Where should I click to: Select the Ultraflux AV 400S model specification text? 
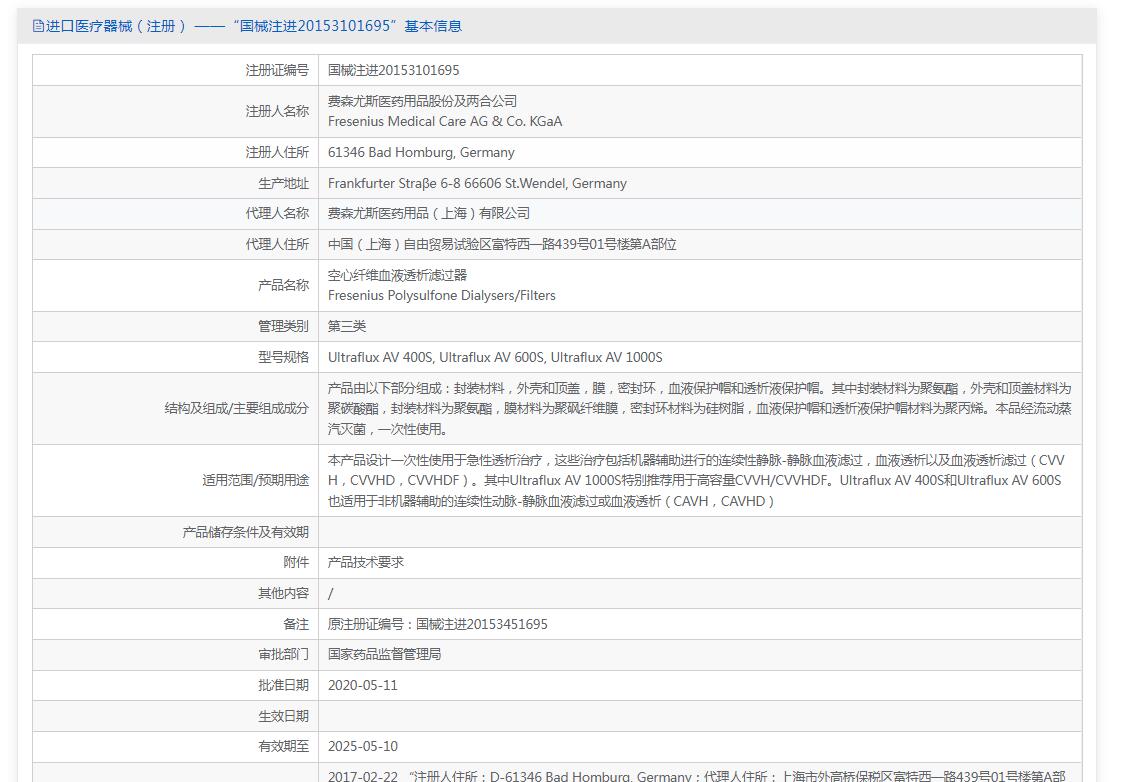pos(495,357)
